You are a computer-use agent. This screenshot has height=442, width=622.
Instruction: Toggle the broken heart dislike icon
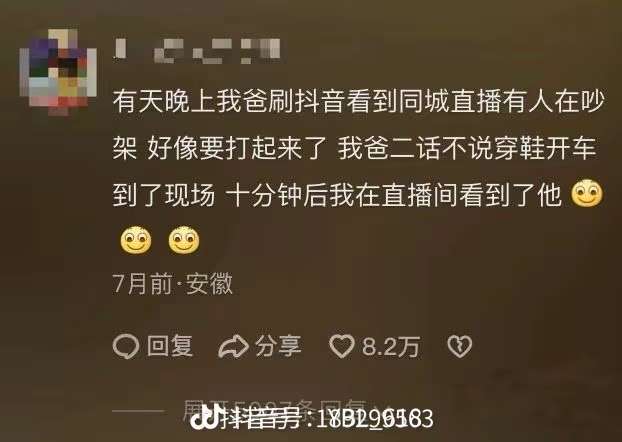click(x=459, y=346)
